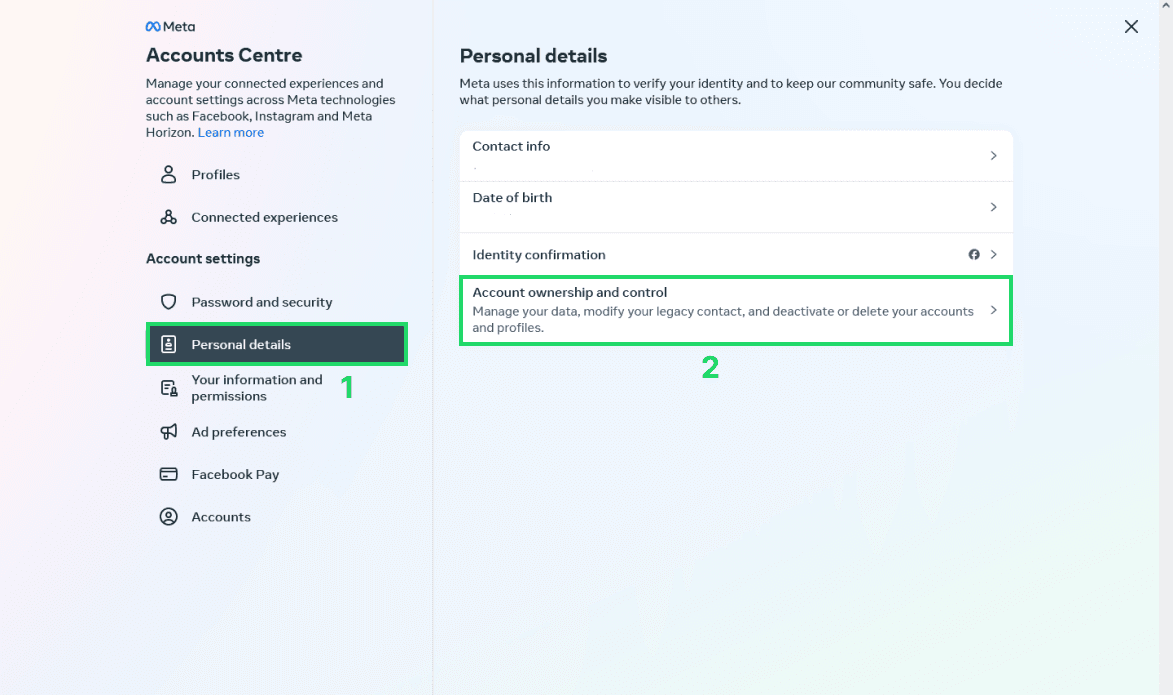The image size is (1173, 695).
Task: Open the Accounts settings page
Action: (x=220, y=516)
